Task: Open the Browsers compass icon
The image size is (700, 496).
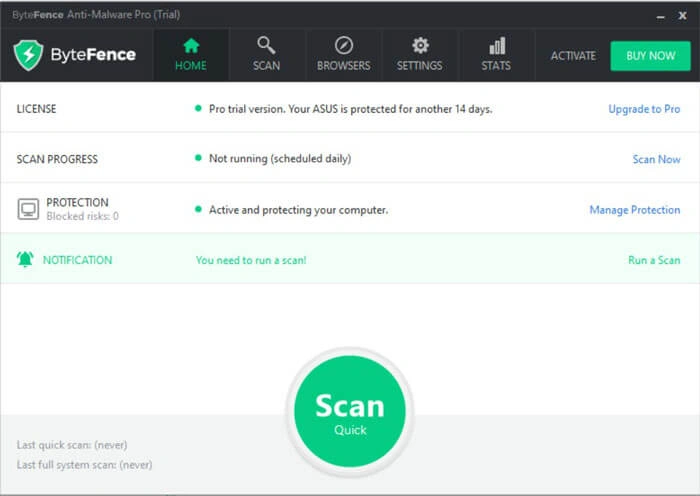Action: (x=343, y=45)
